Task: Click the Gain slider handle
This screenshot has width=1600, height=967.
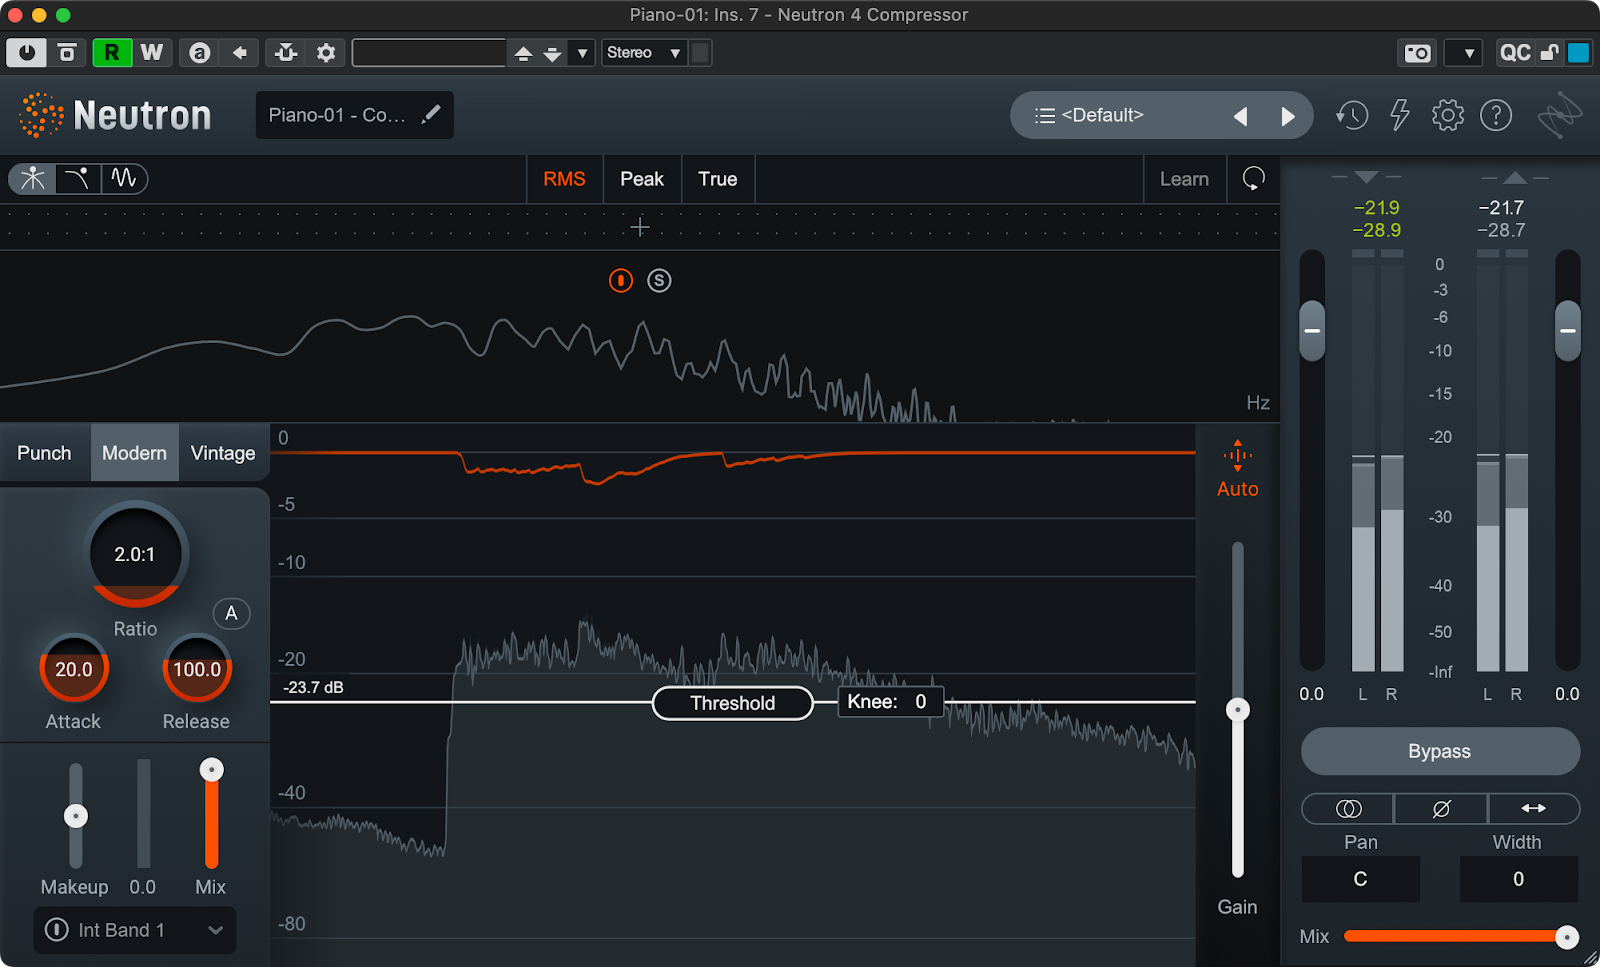Action: click(1238, 710)
